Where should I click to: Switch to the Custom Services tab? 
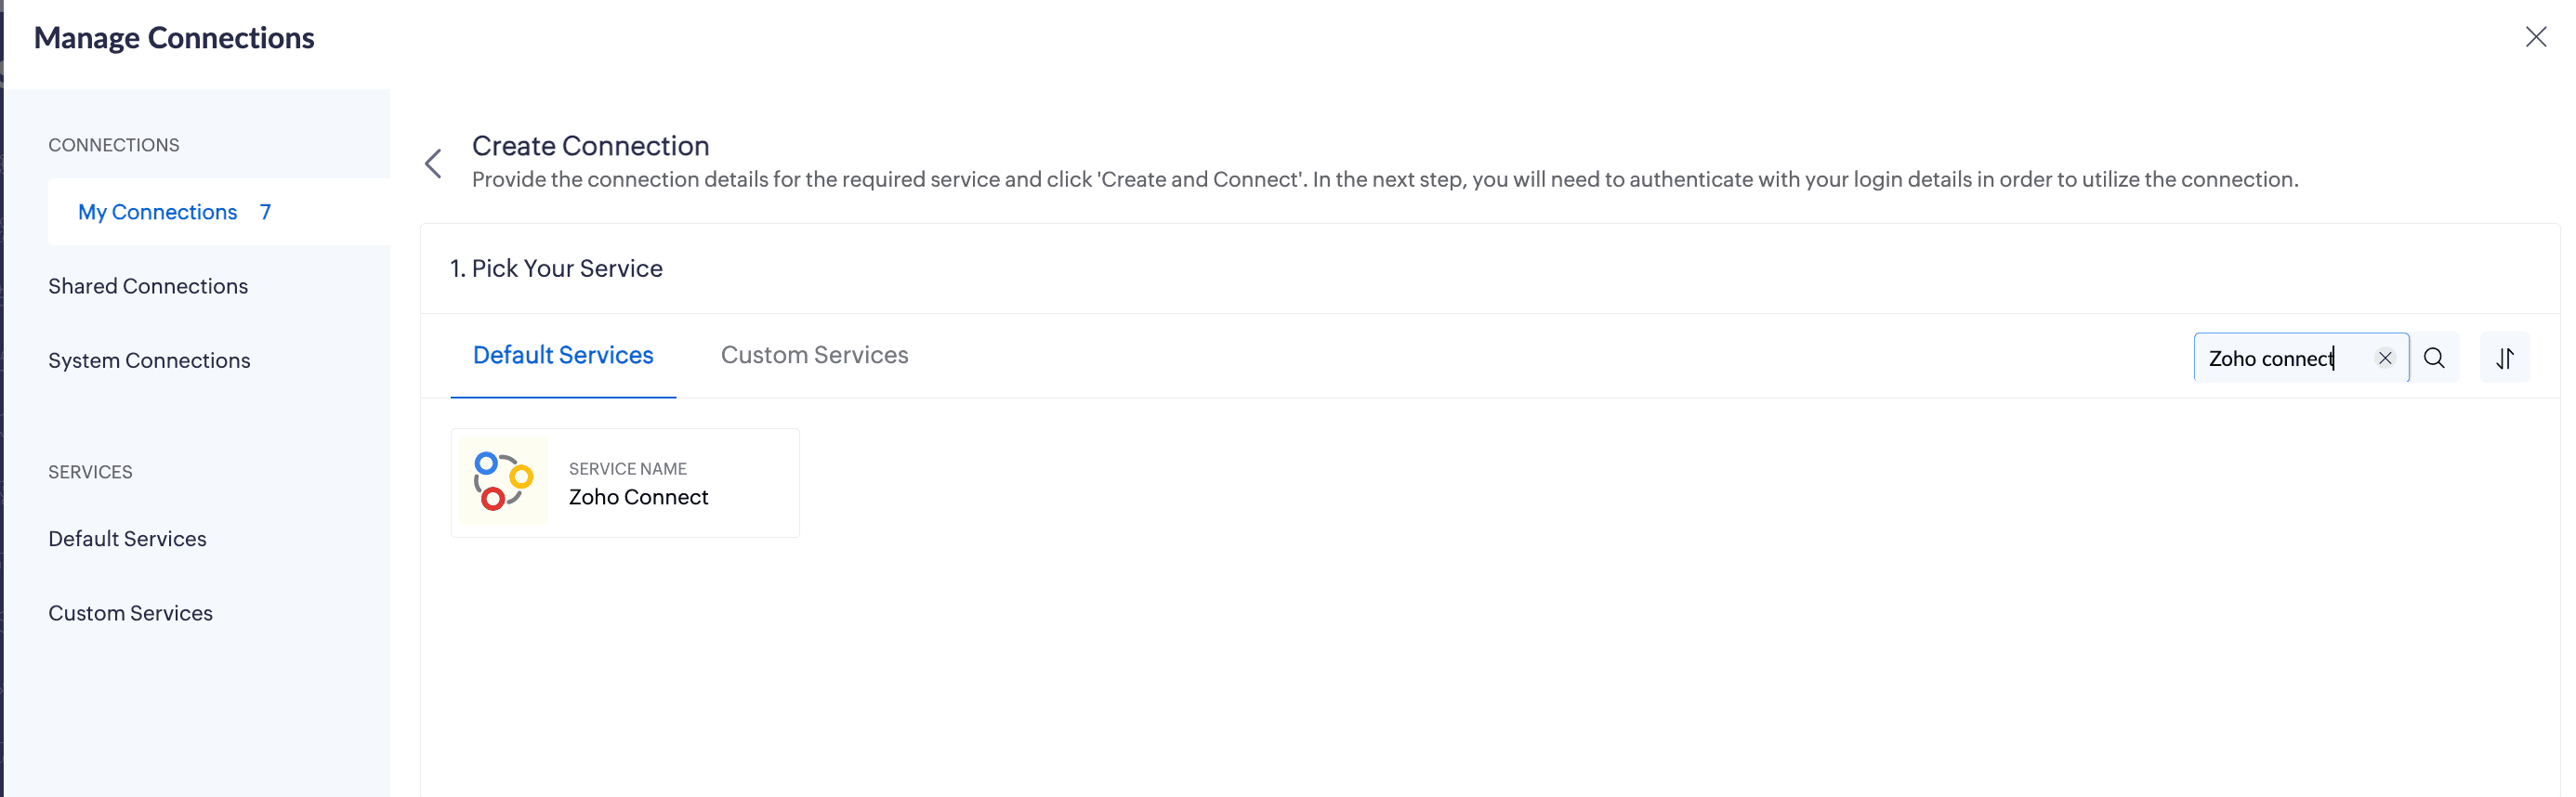[x=814, y=355]
